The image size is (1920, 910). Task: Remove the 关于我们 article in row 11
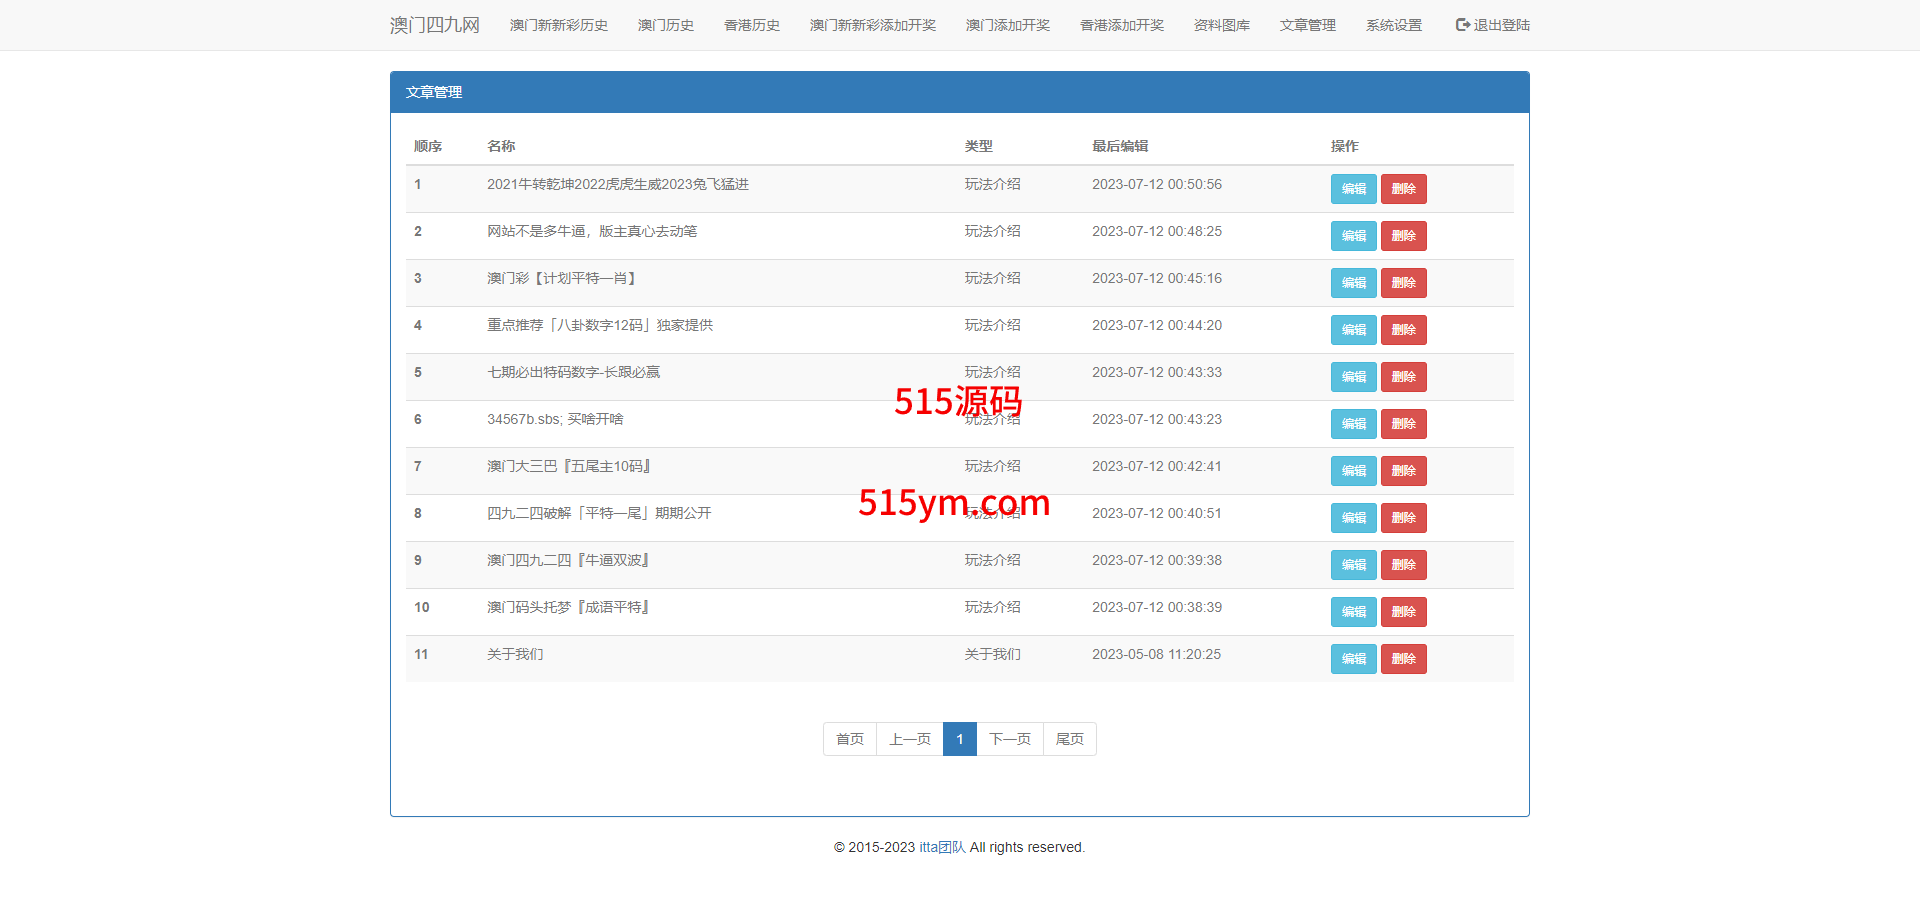1403,659
